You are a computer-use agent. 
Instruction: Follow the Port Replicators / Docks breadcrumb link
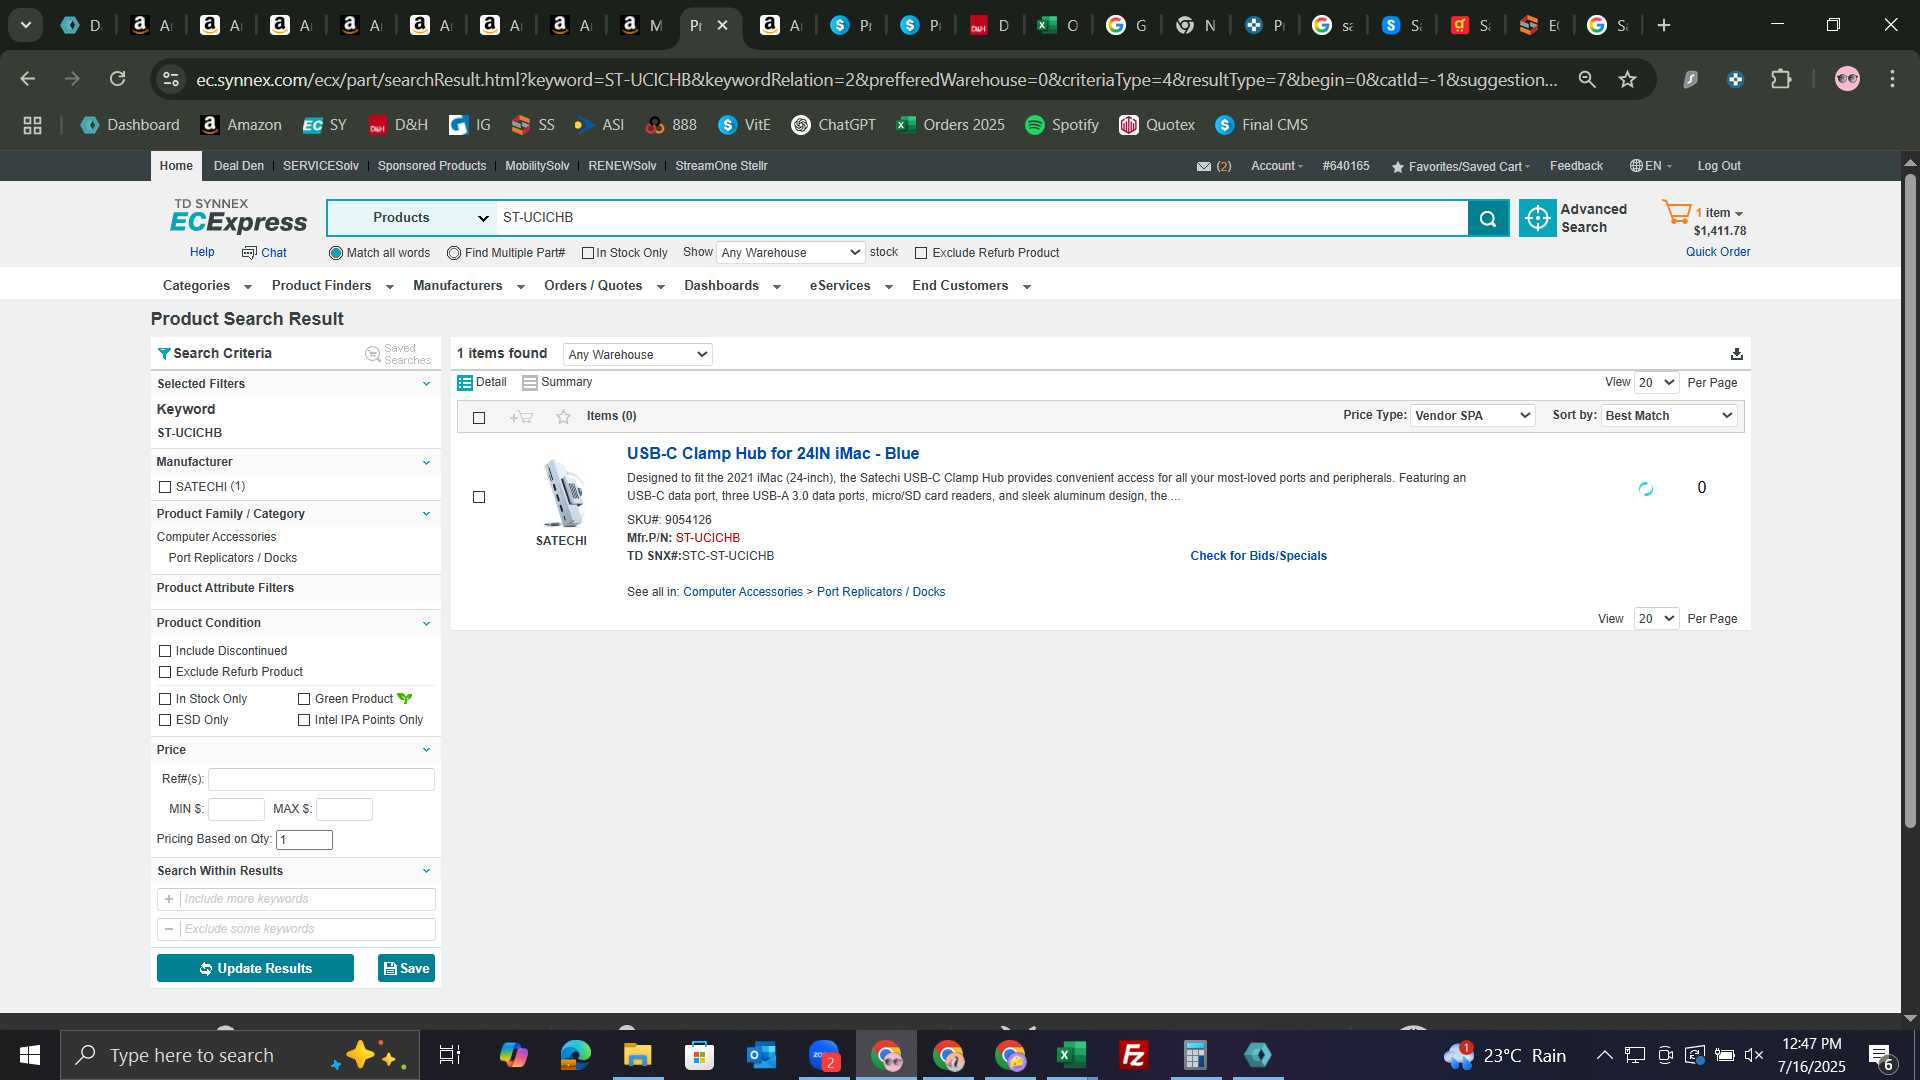point(881,592)
